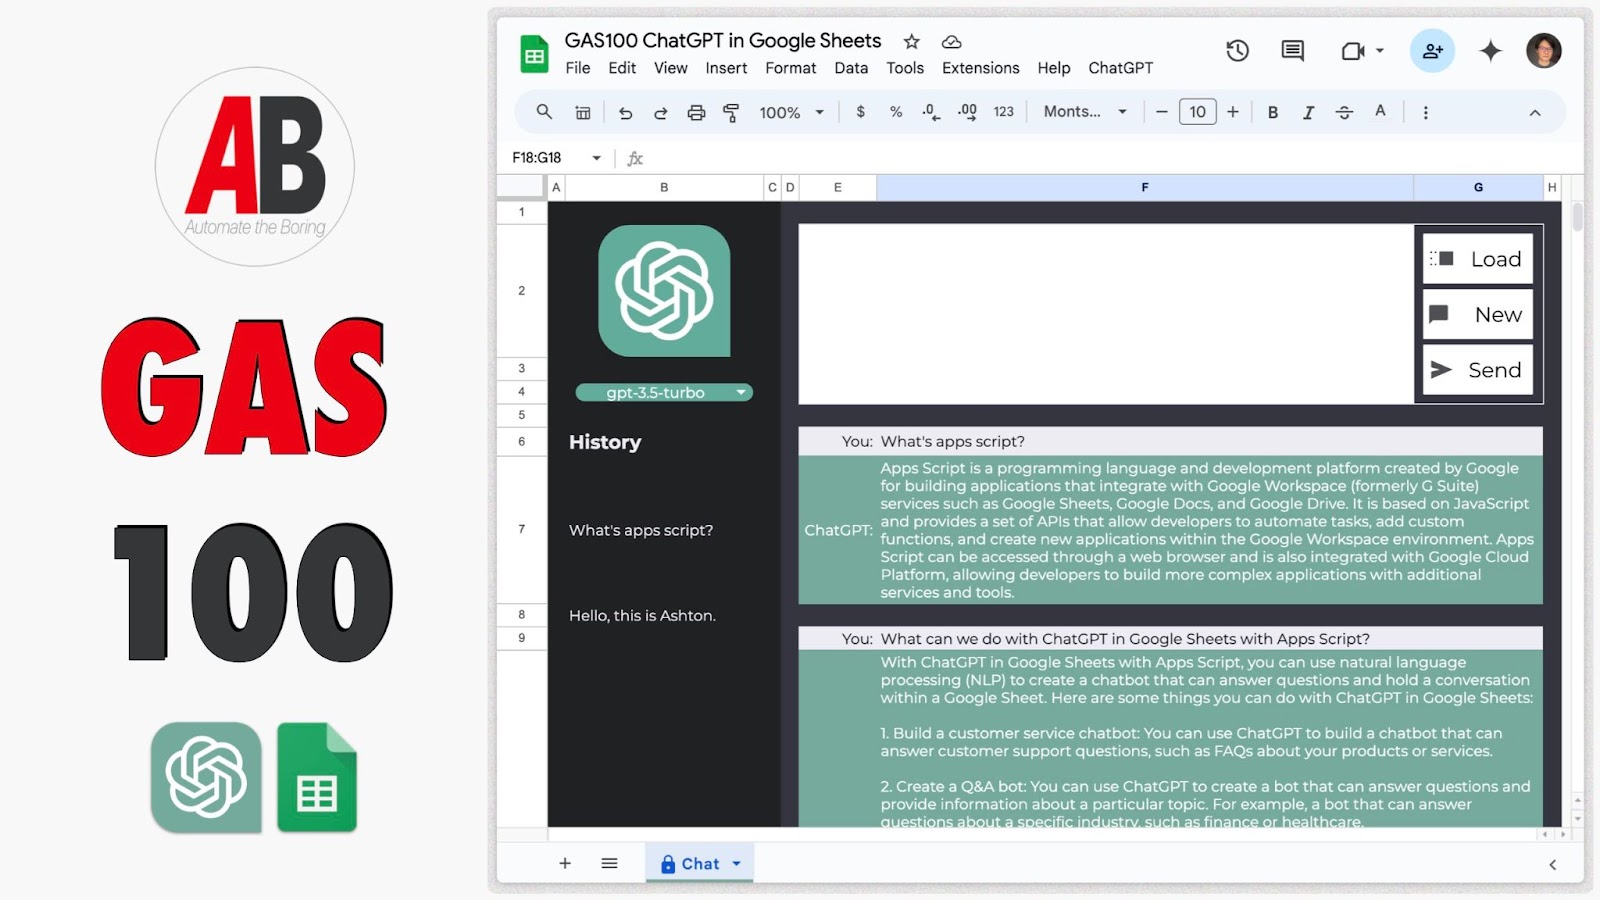The height and width of the screenshot is (900, 1600).
Task: Open the Data menu
Action: tap(851, 68)
